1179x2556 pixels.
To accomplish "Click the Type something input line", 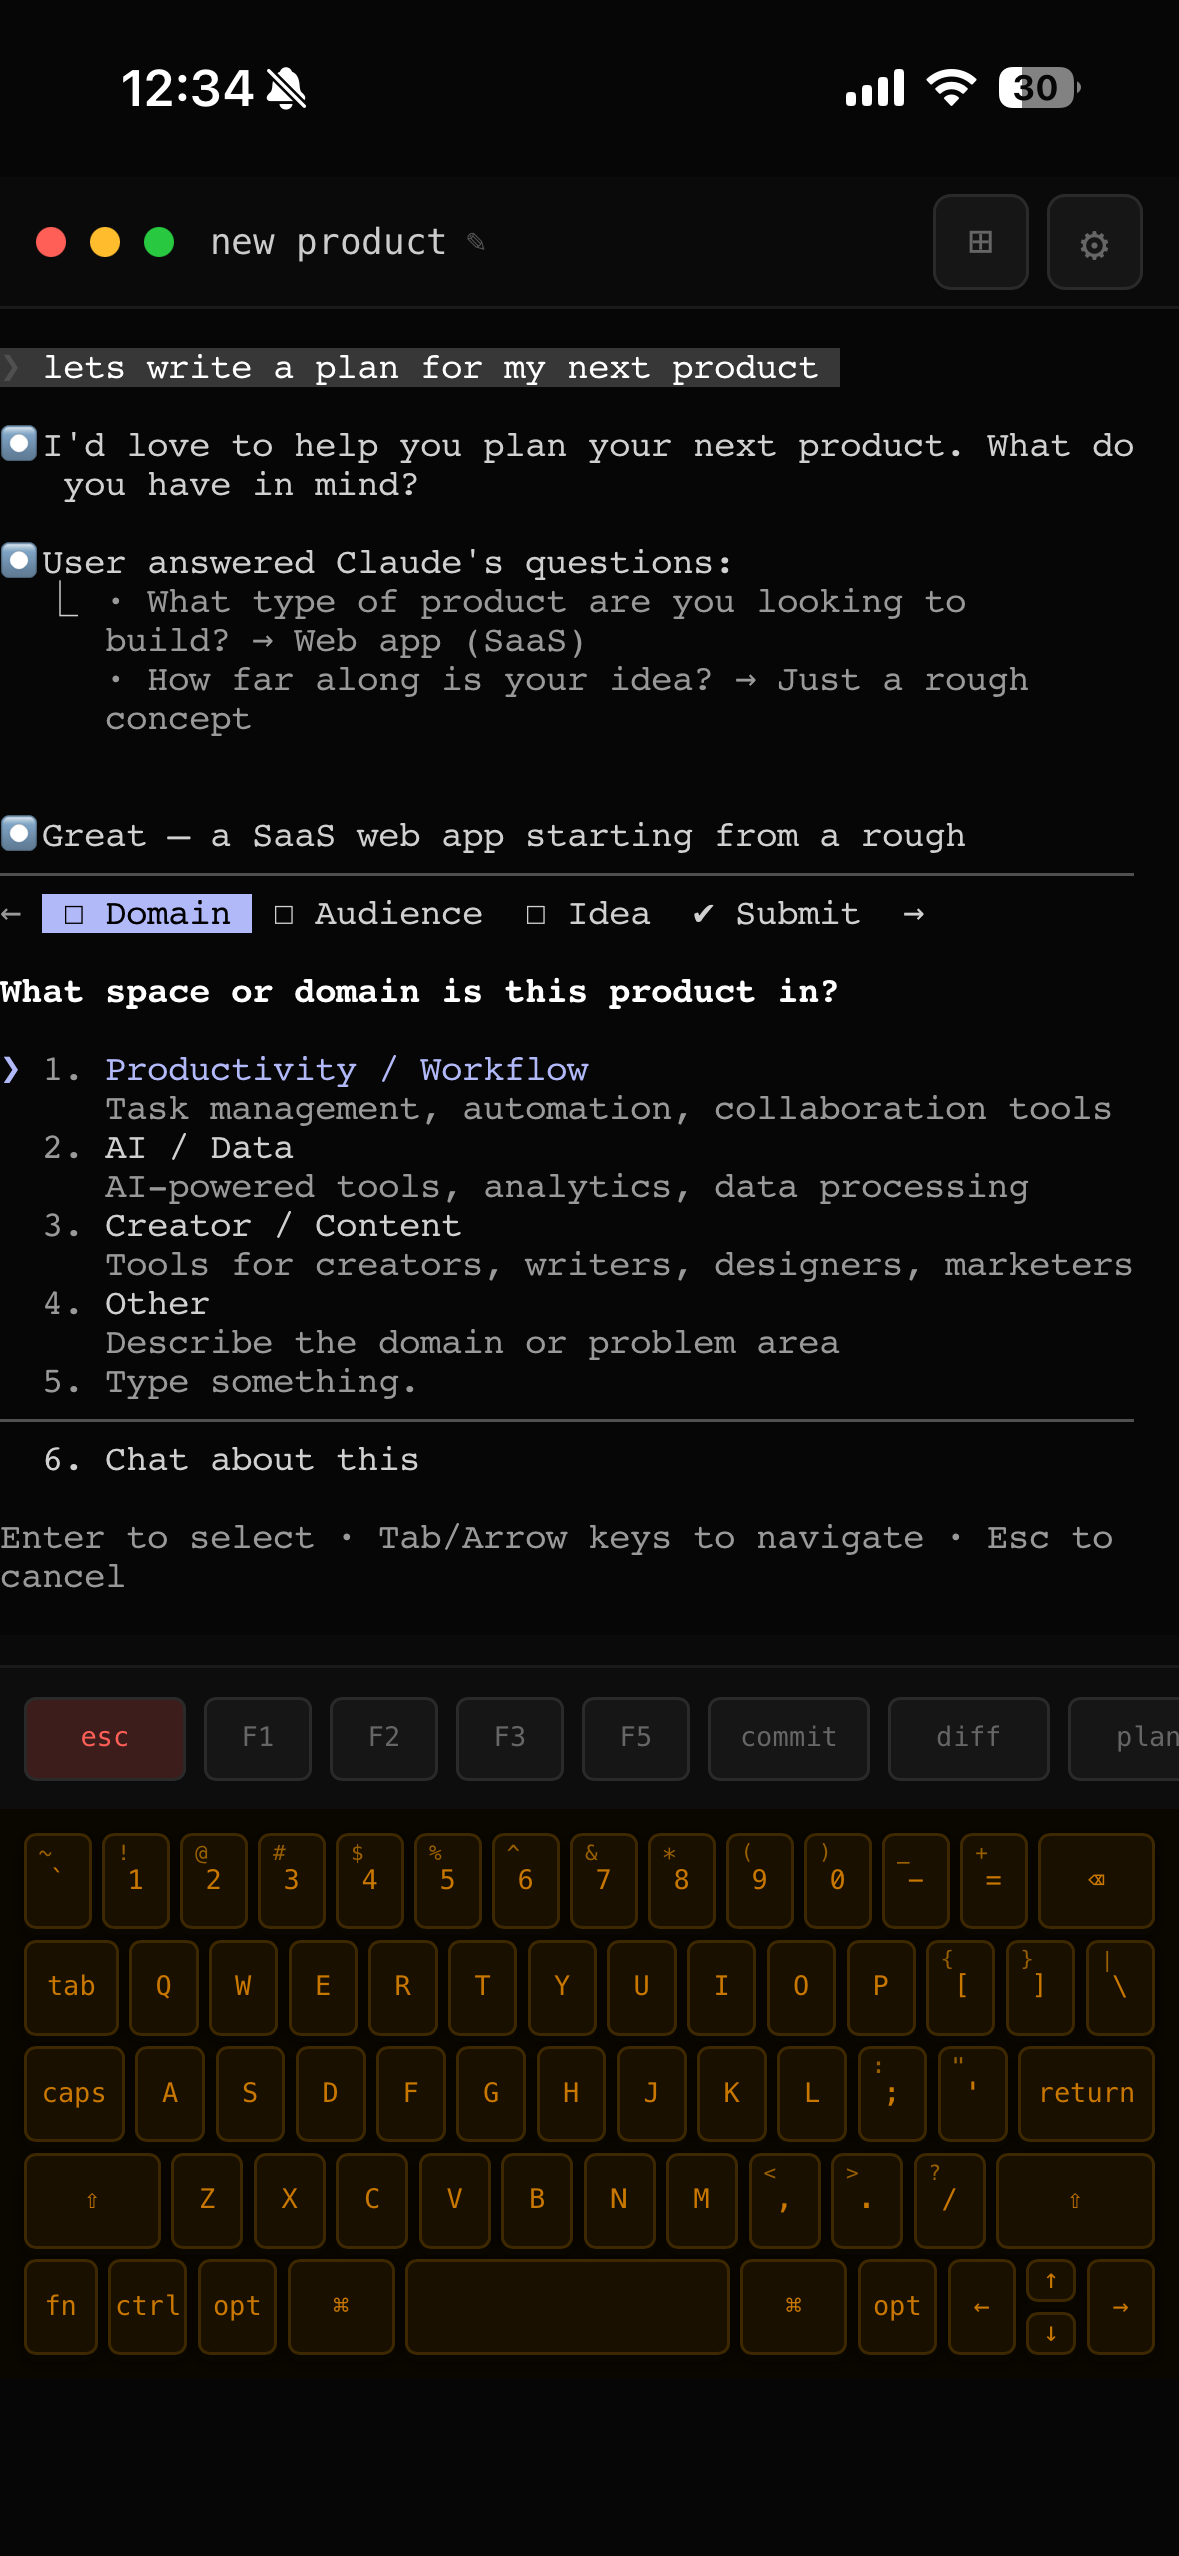I will coord(260,1381).
